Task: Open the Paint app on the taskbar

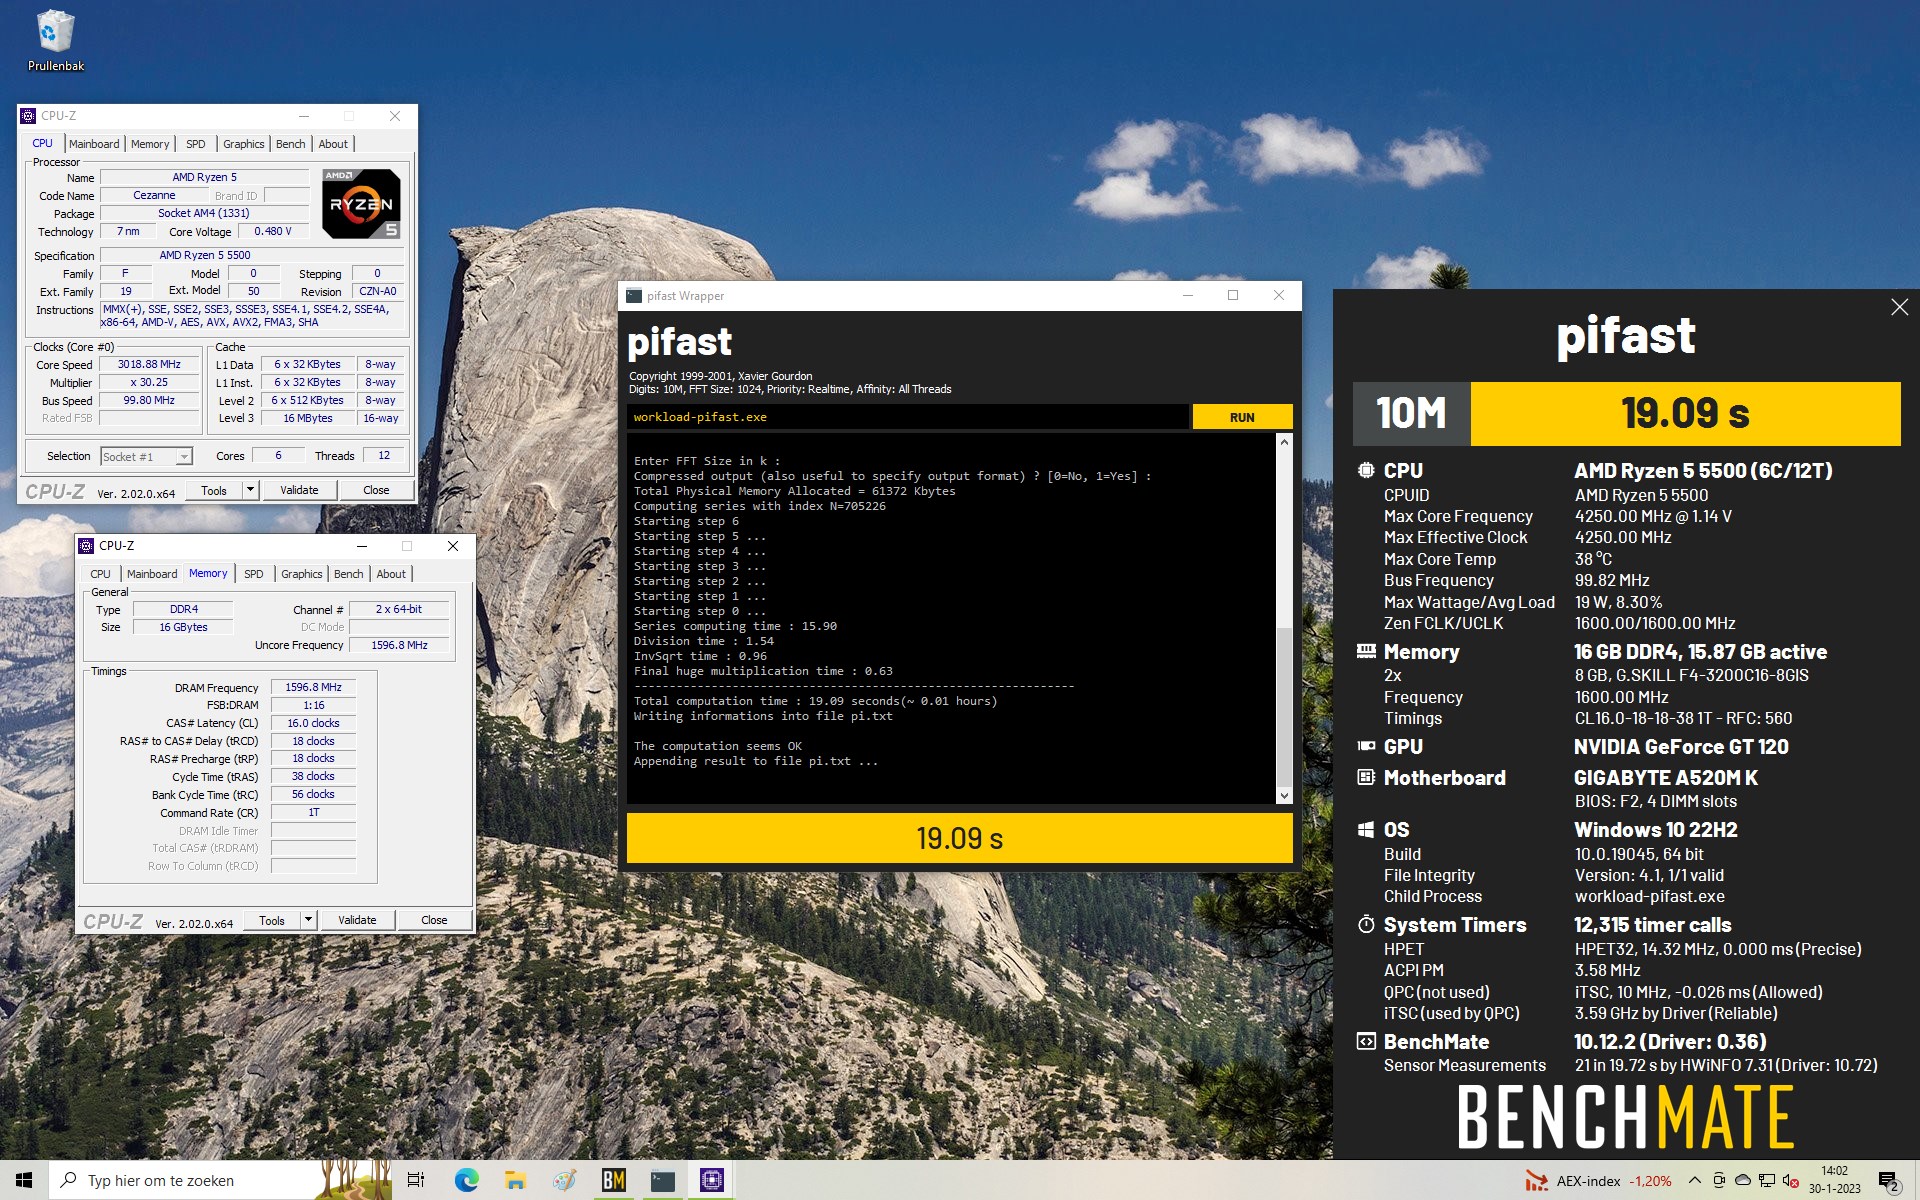Action: 564,1181
